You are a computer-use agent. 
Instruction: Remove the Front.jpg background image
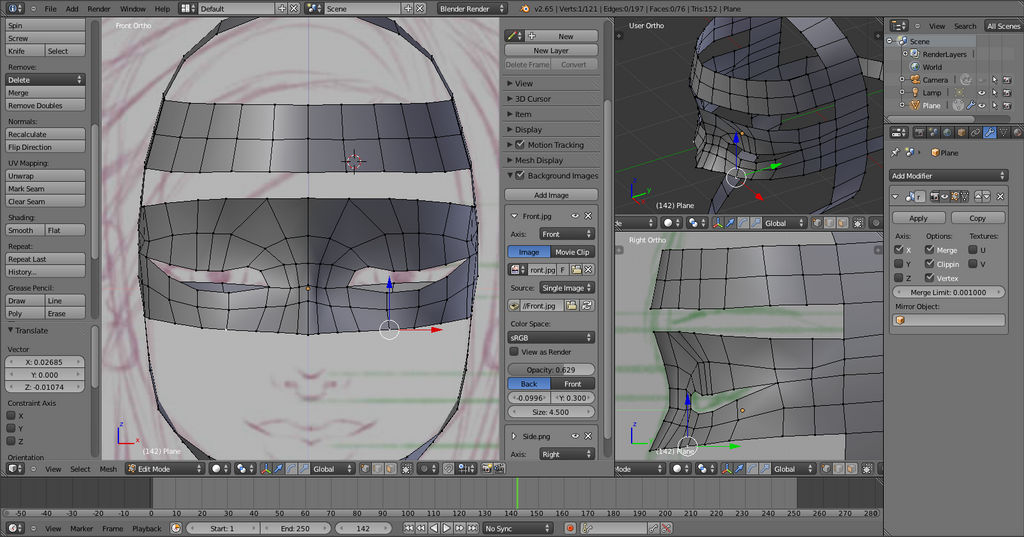[x=589, y=216]
